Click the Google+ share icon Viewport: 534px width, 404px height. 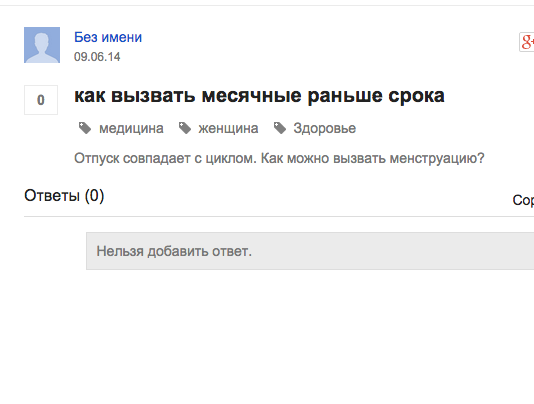[527, 42]
